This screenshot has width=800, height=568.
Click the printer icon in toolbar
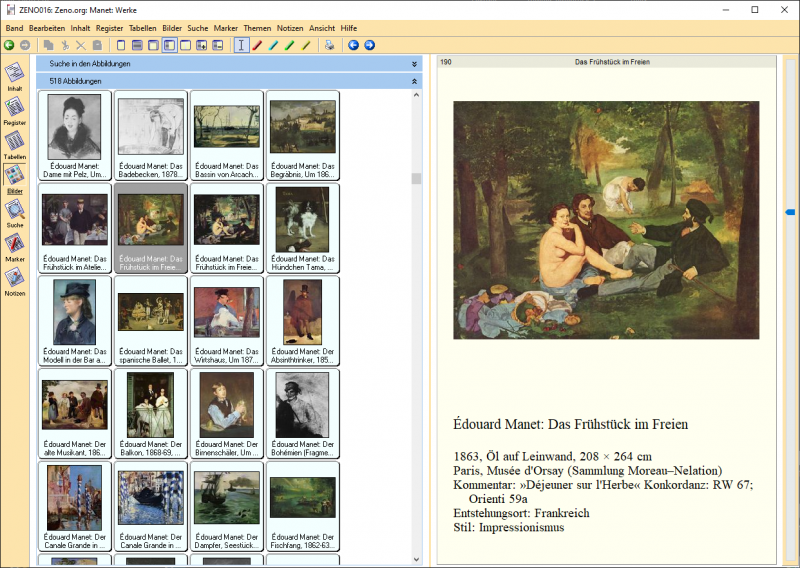[329, 45]
